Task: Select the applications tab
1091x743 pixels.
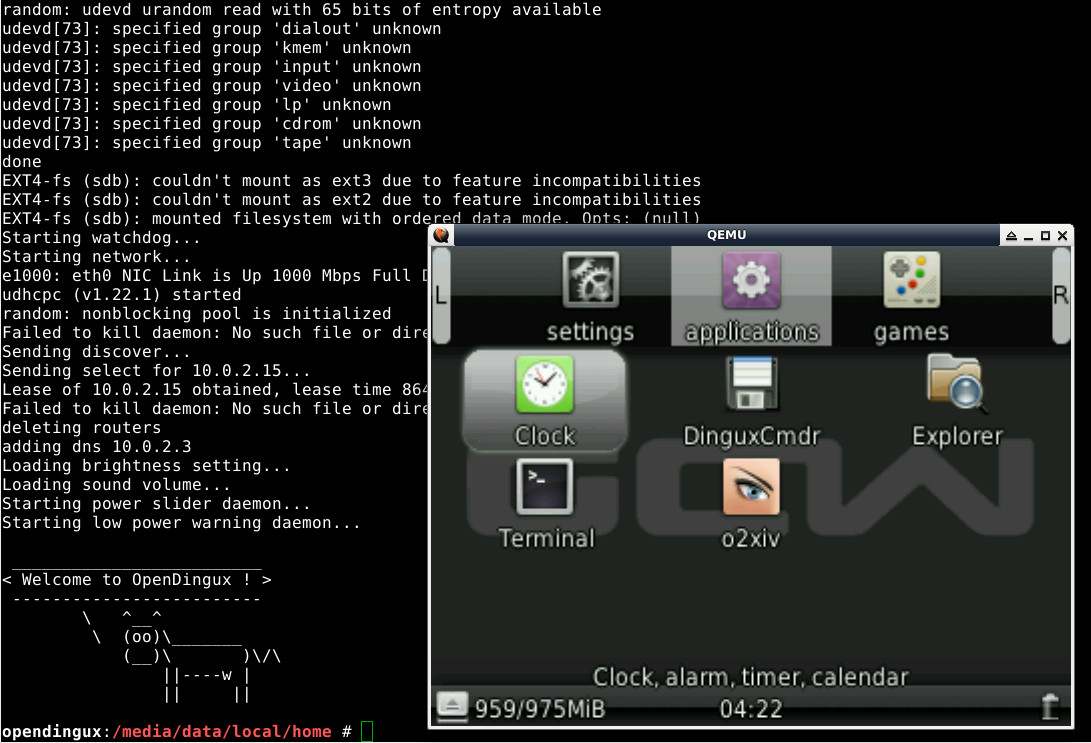Action: coord(751,297)
